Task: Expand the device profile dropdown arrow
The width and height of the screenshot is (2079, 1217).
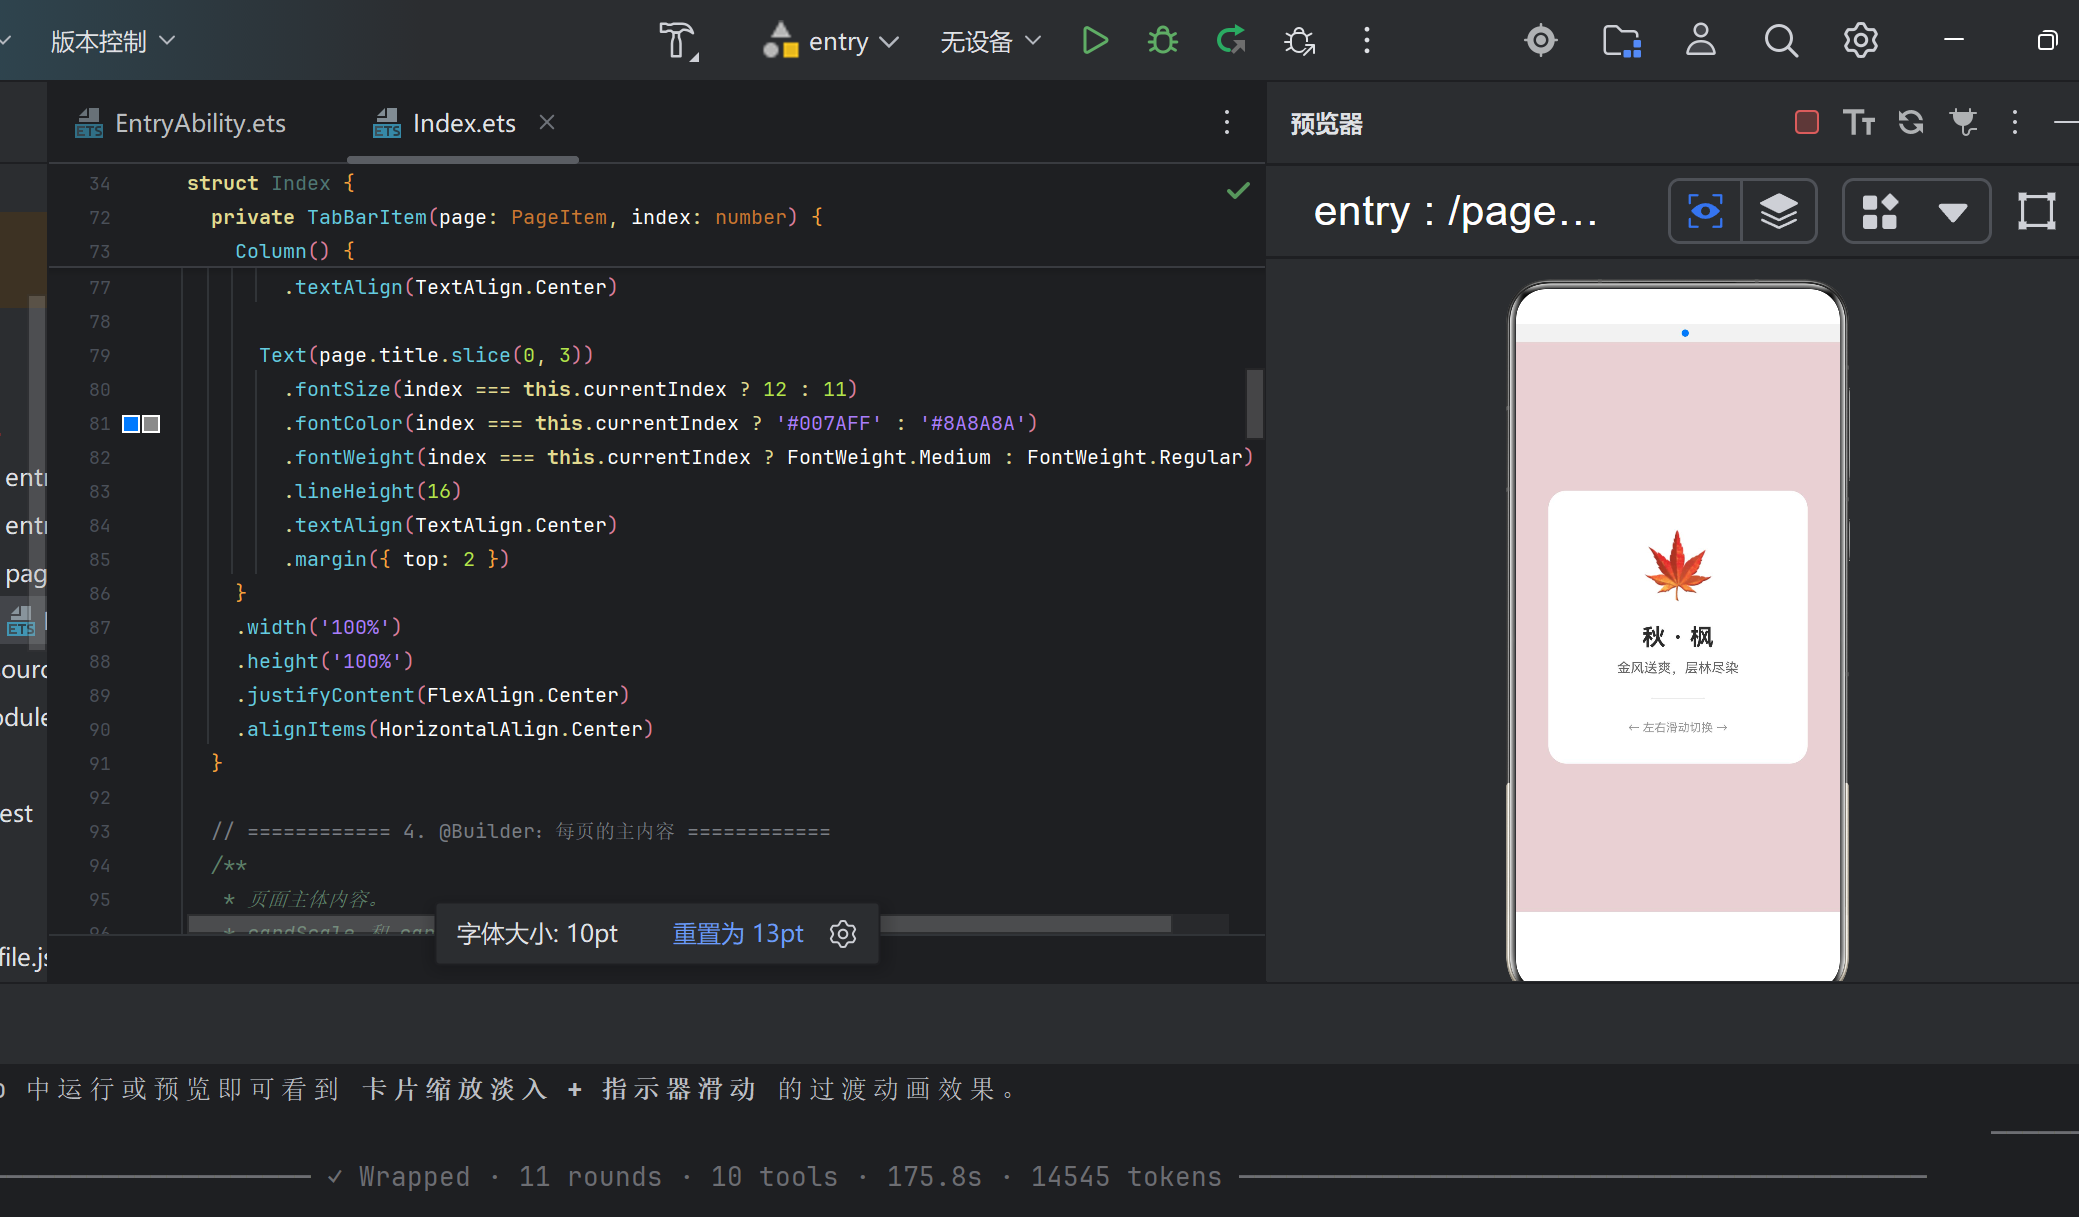Action: point(1953,212)
